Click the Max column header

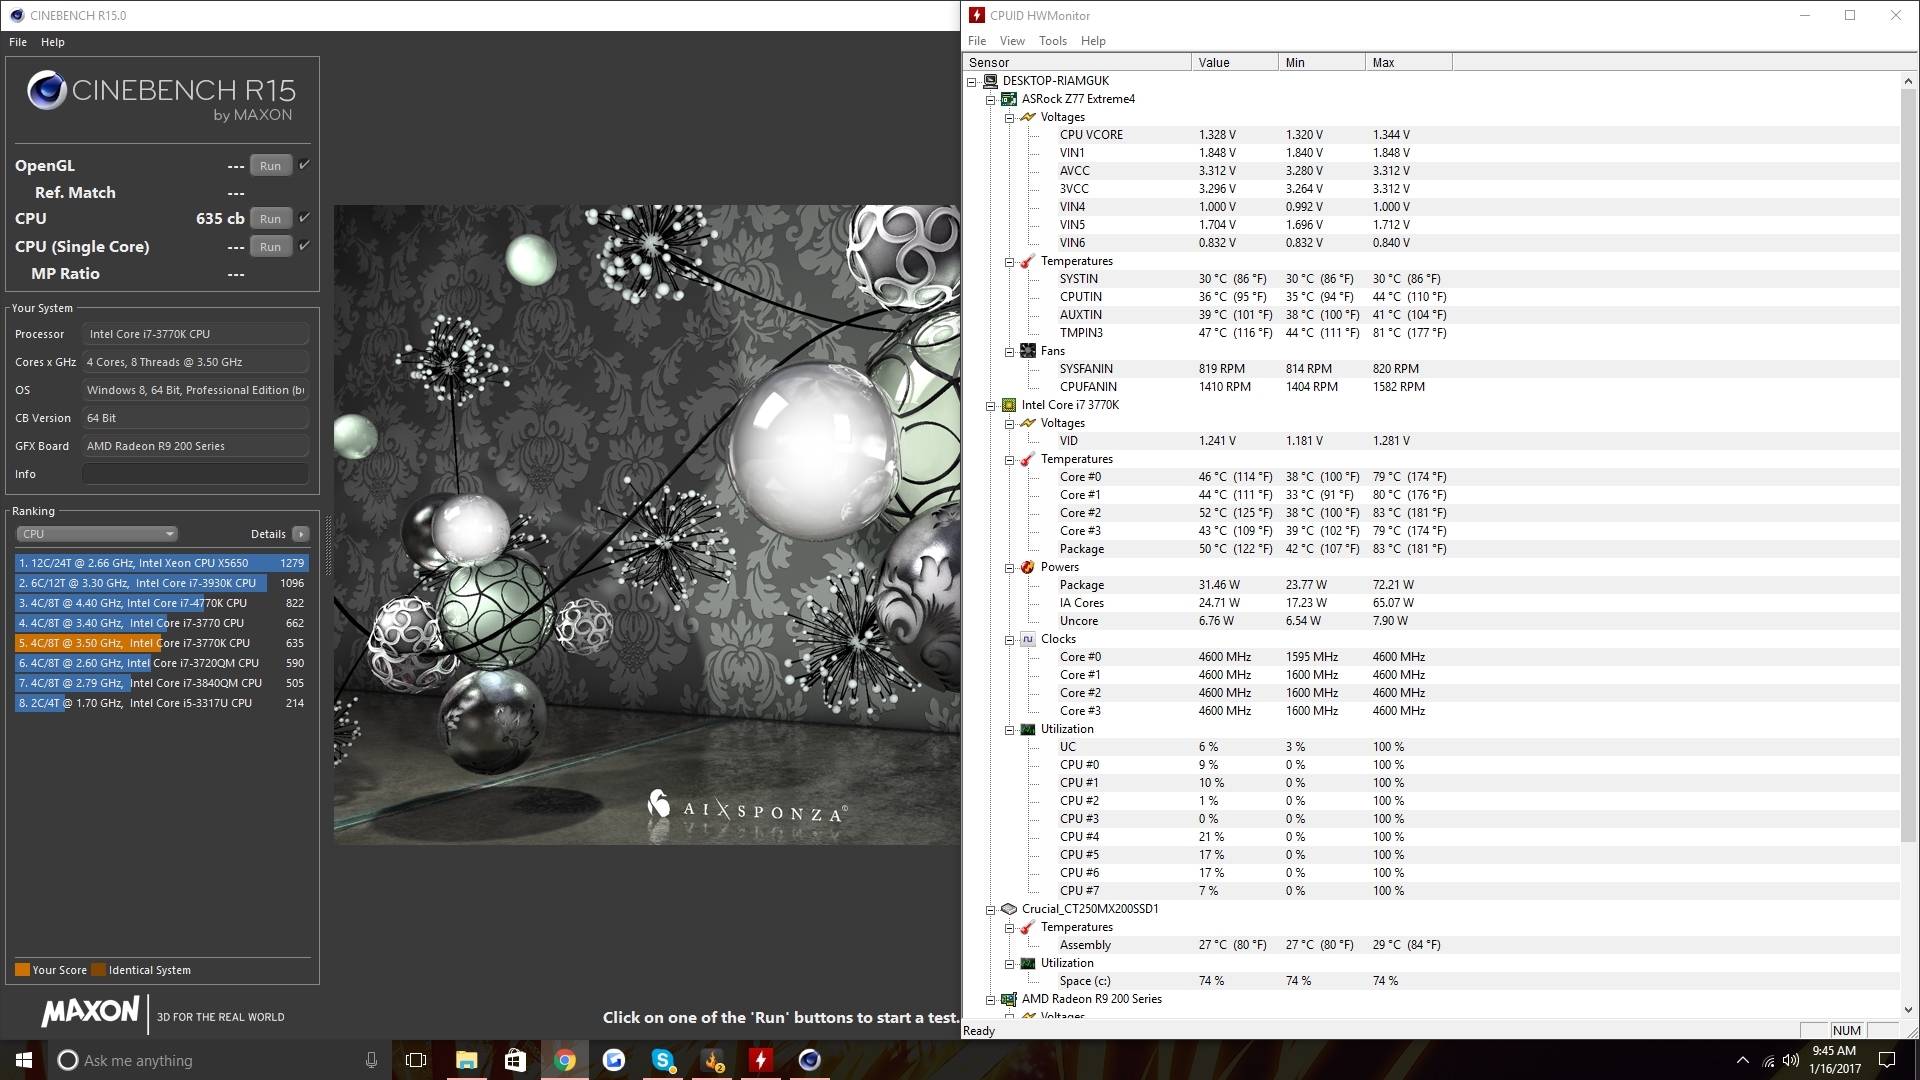click(x=1409, y=62)
